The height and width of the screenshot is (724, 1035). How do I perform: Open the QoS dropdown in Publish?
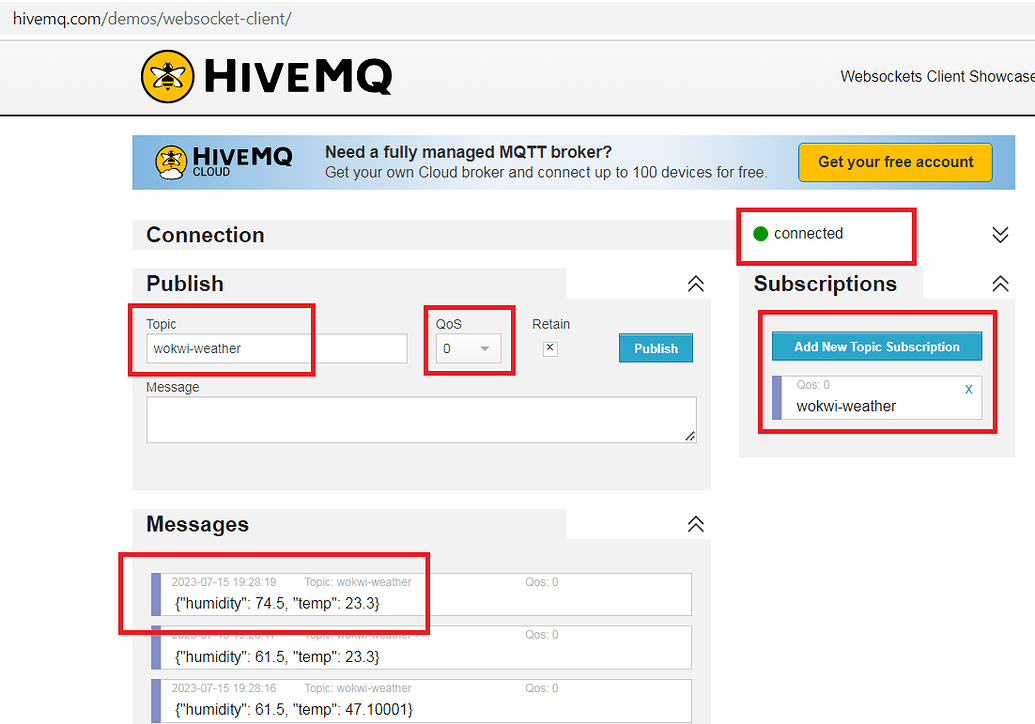468,348
